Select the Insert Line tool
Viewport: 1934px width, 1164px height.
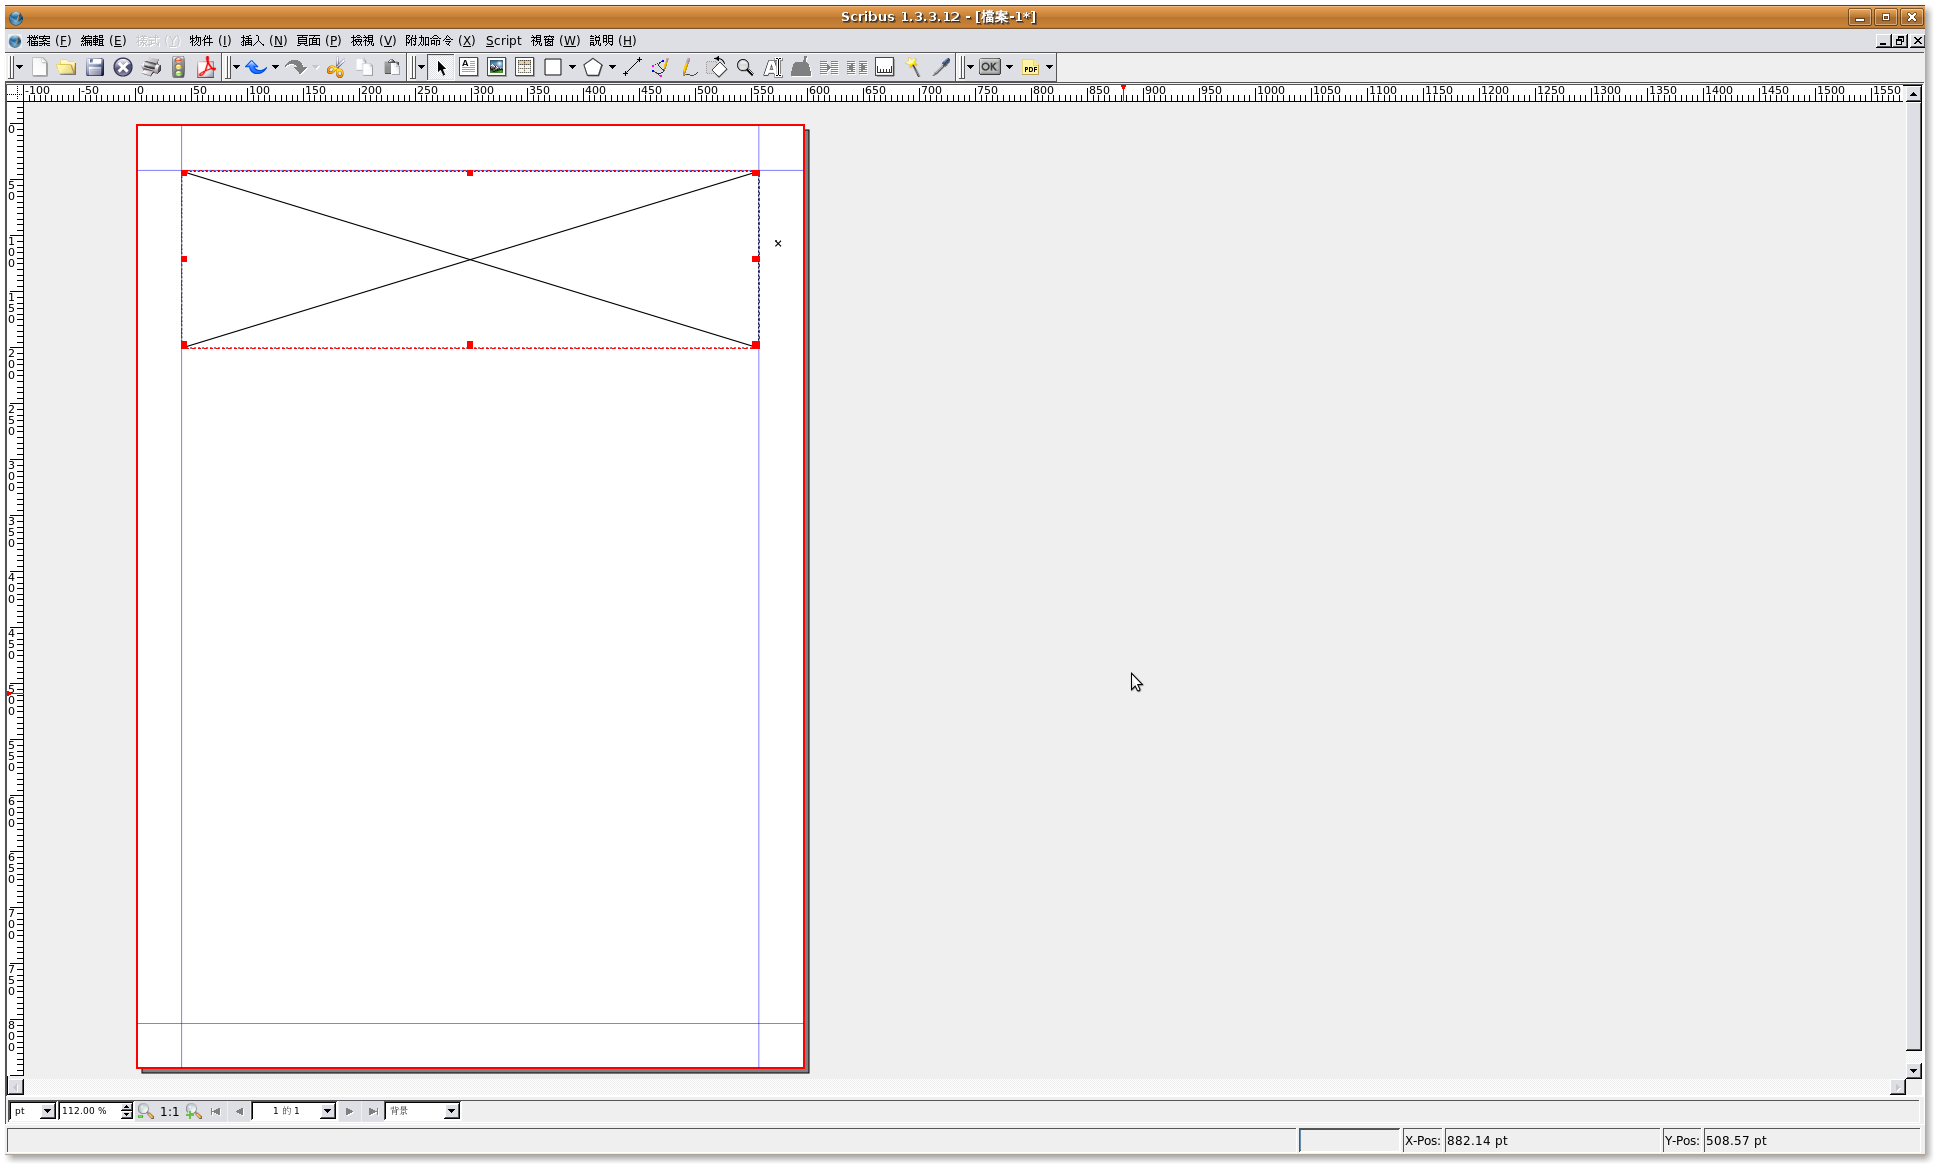632,67
